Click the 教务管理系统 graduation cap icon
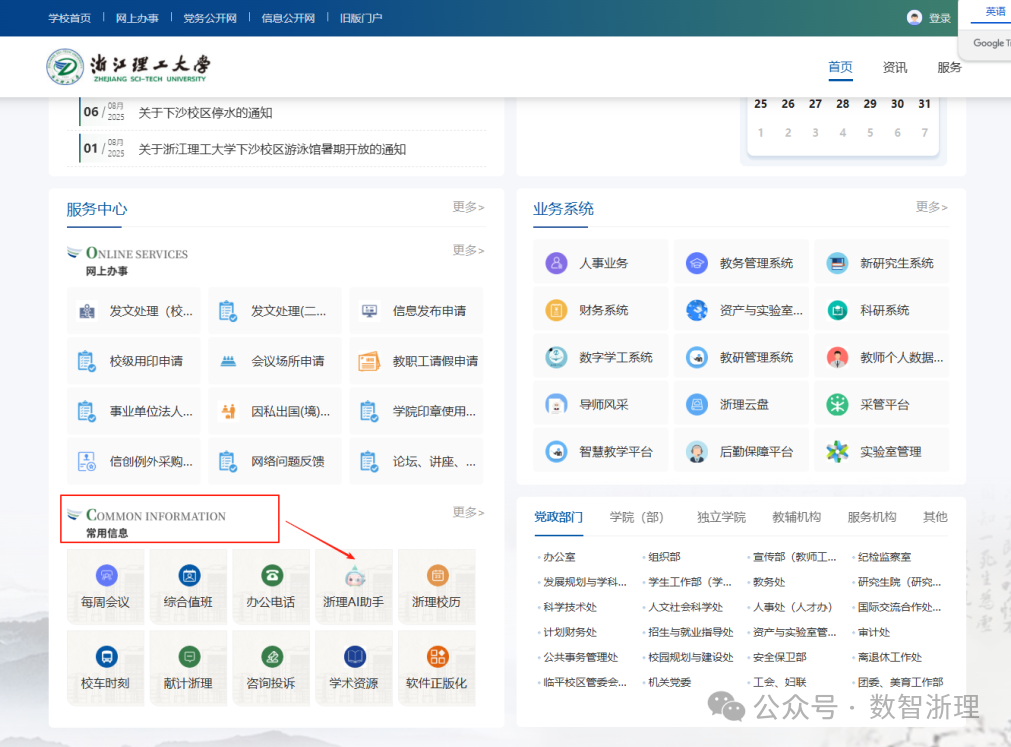Screen dimensions: 1011x747 697,263
